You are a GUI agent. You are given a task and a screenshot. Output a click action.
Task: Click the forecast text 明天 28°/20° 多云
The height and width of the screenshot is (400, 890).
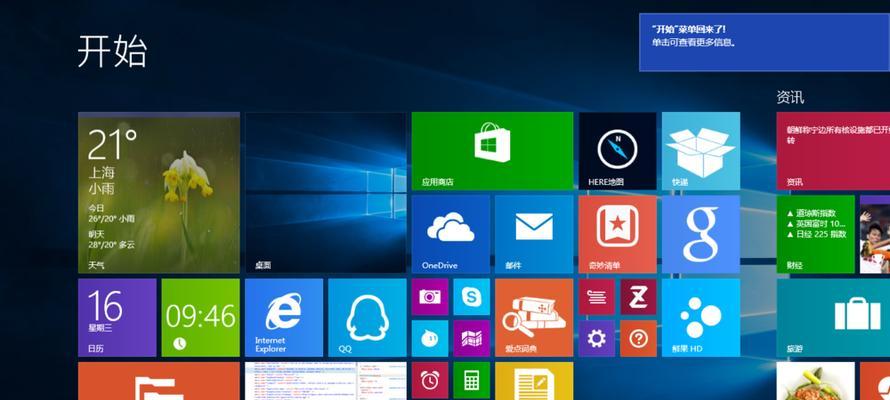point(111,239)
